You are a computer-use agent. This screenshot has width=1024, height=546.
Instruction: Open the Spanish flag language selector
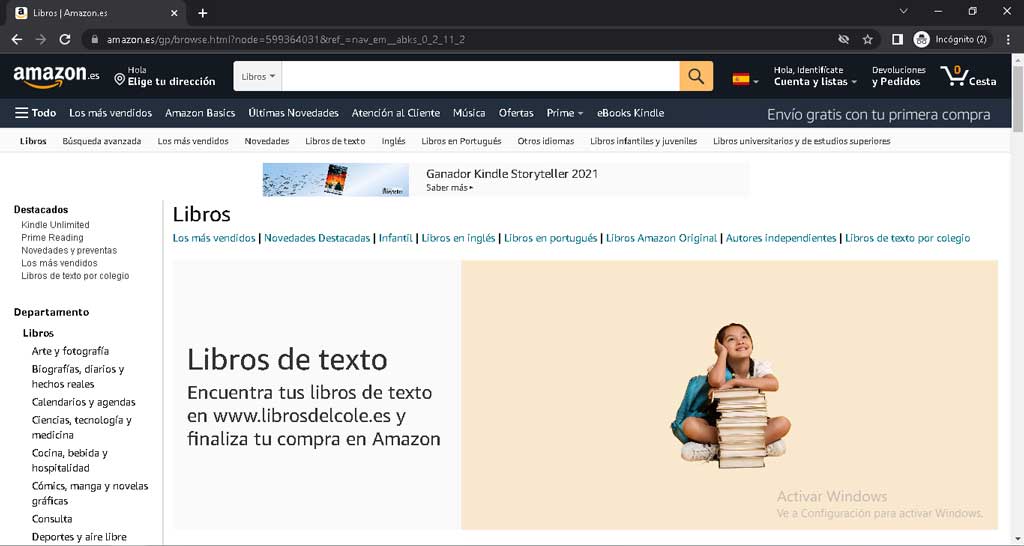coord(745,78)
